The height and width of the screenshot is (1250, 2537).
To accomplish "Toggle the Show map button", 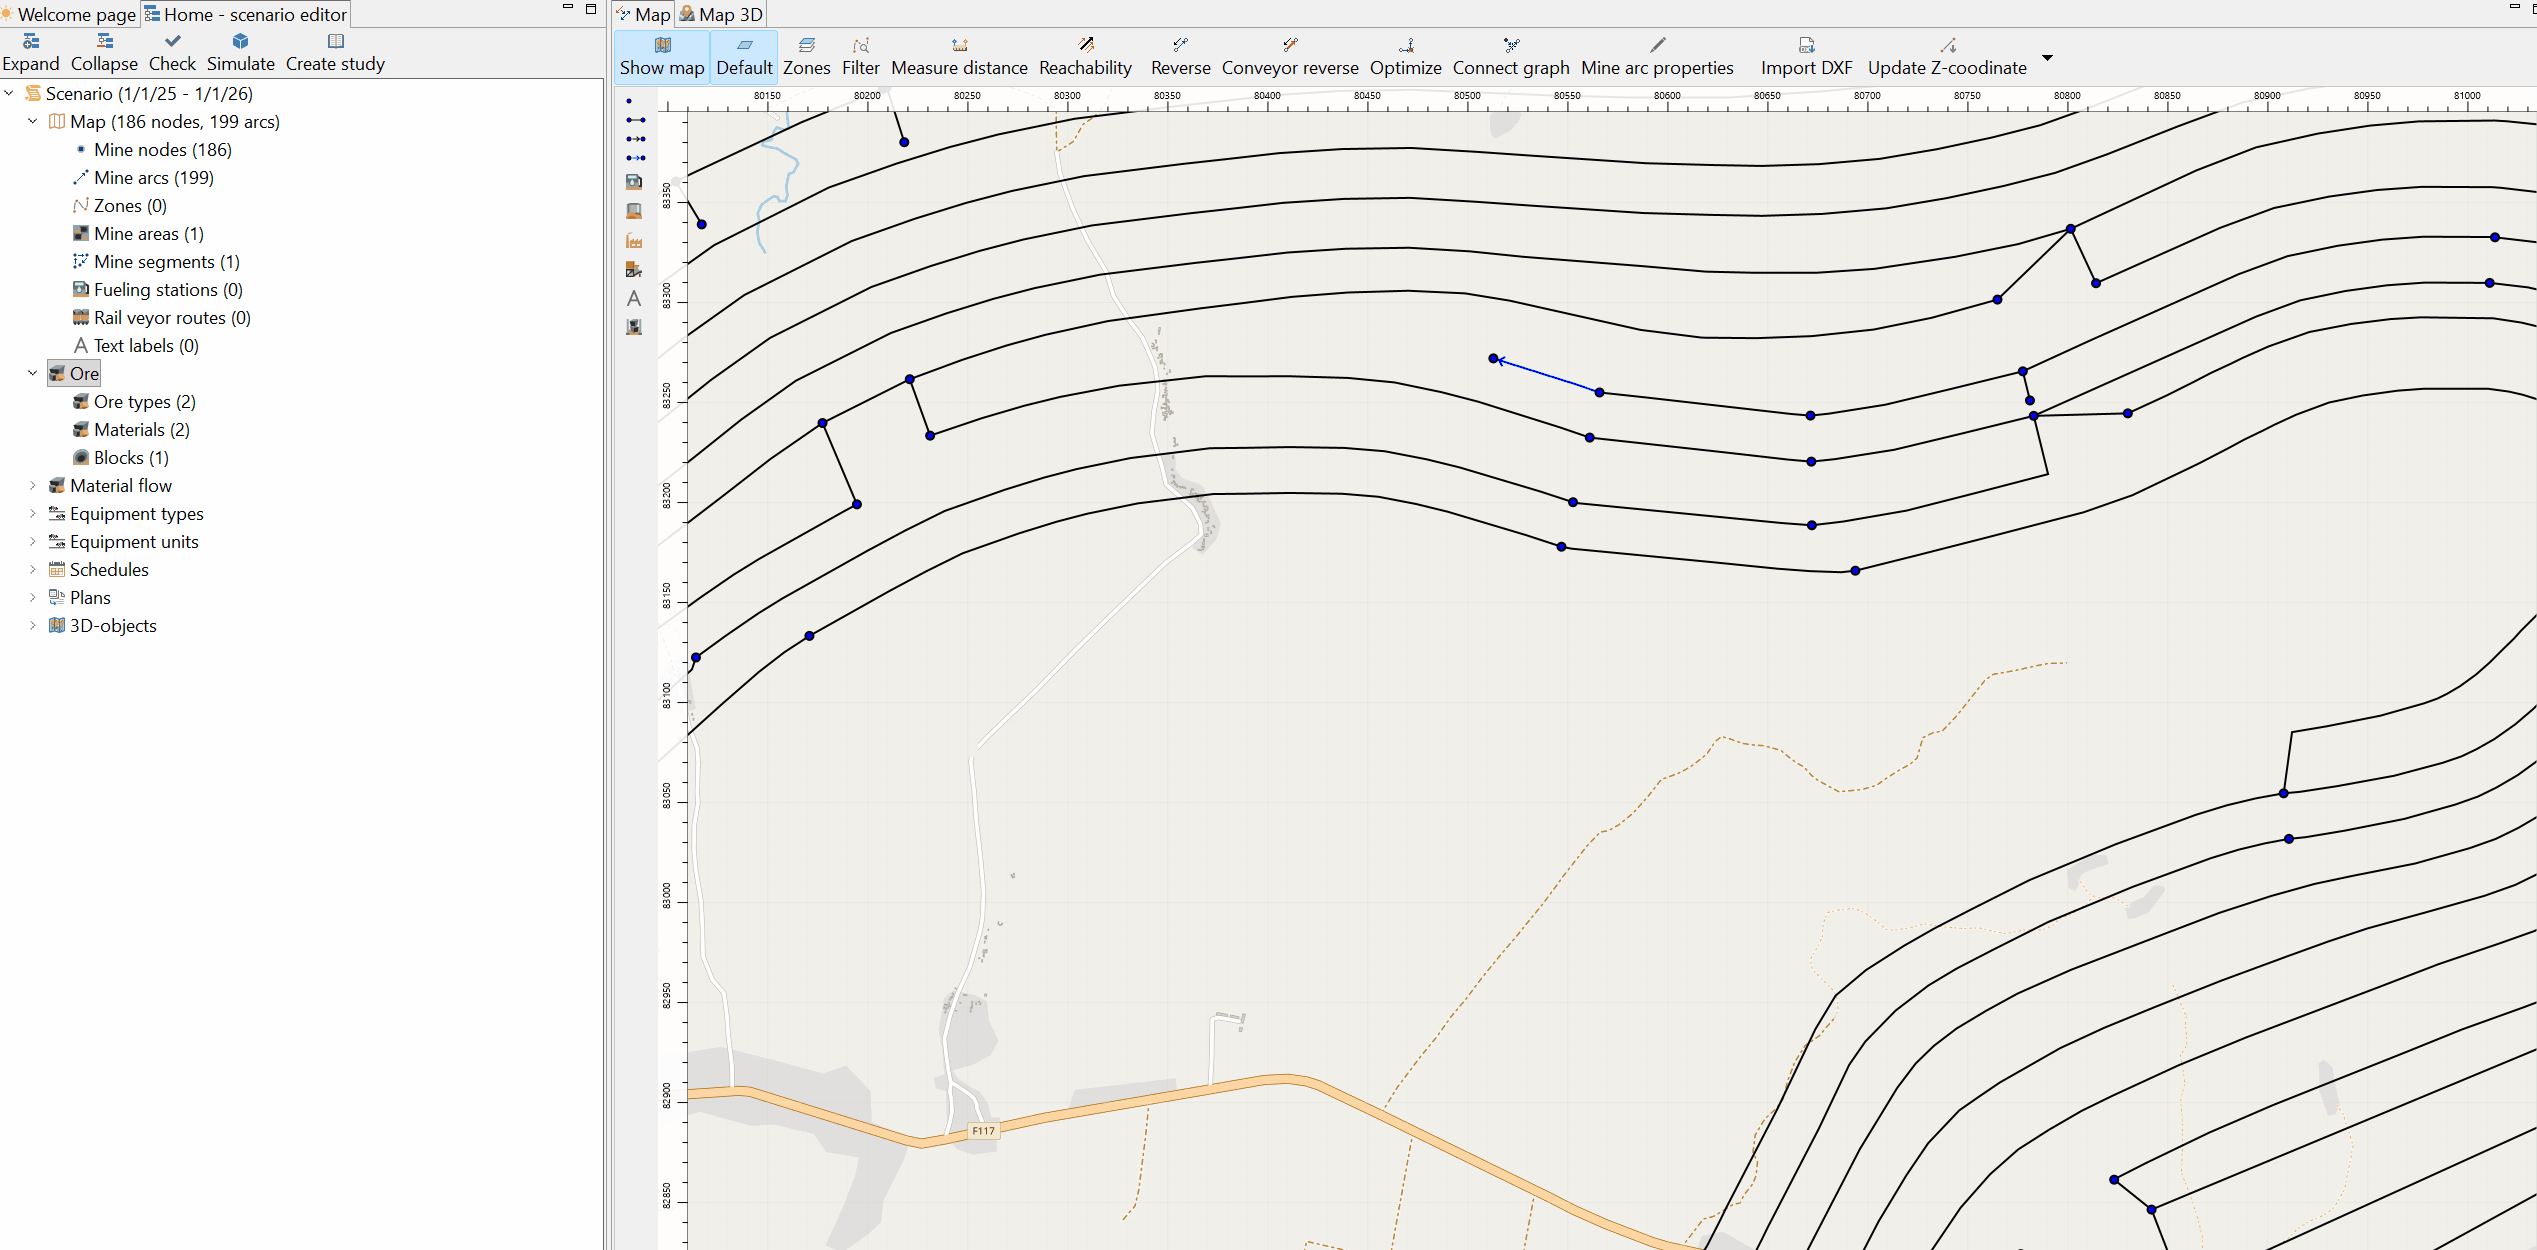I will (662, 57).
